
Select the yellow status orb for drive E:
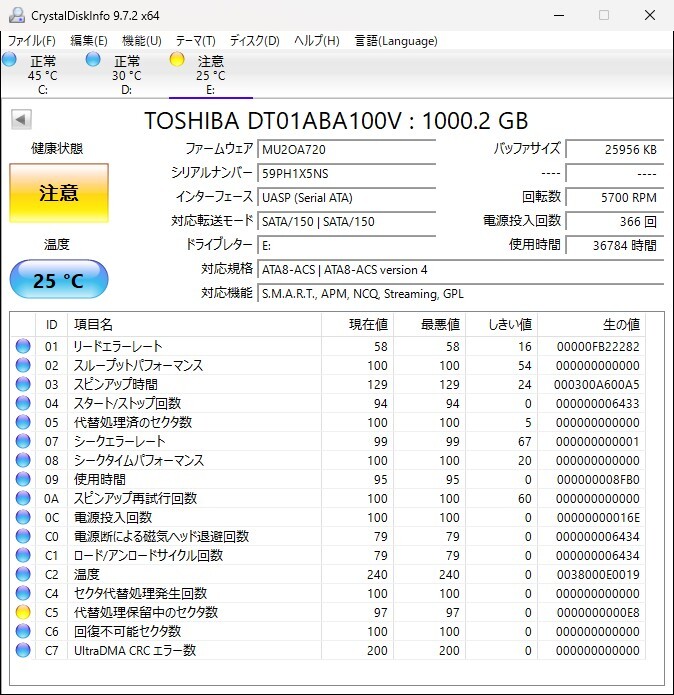click(x=177, y=59)
